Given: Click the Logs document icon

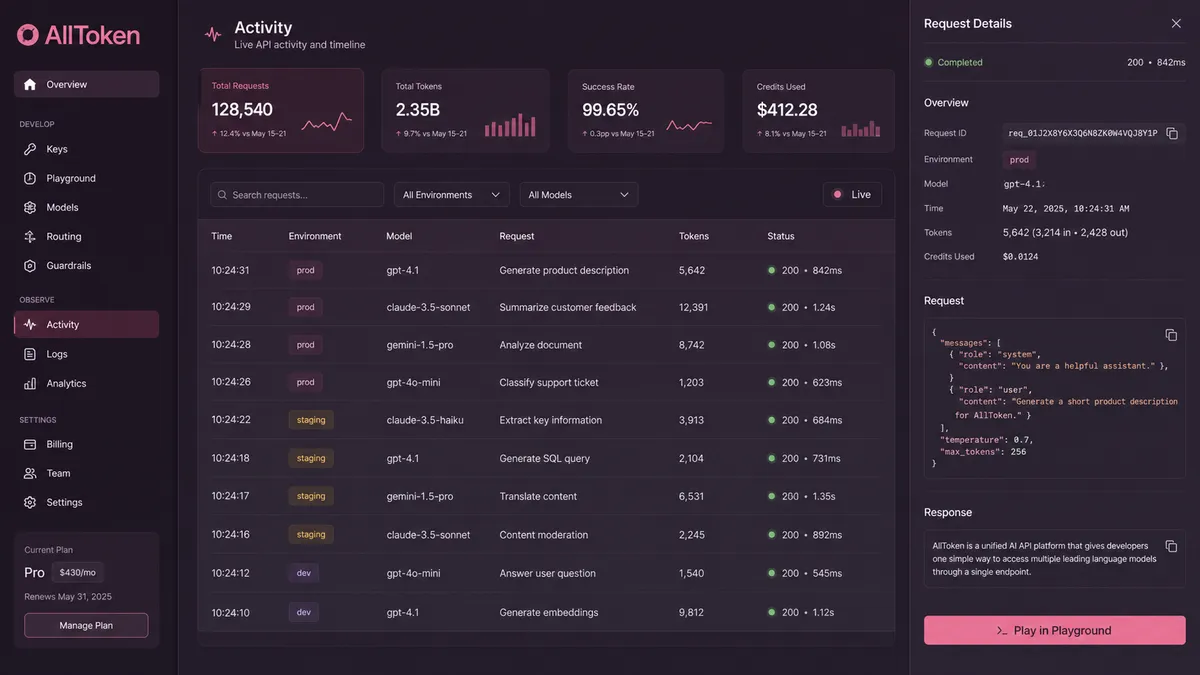Looking at the screenshot, I should [x=30, y=354].
